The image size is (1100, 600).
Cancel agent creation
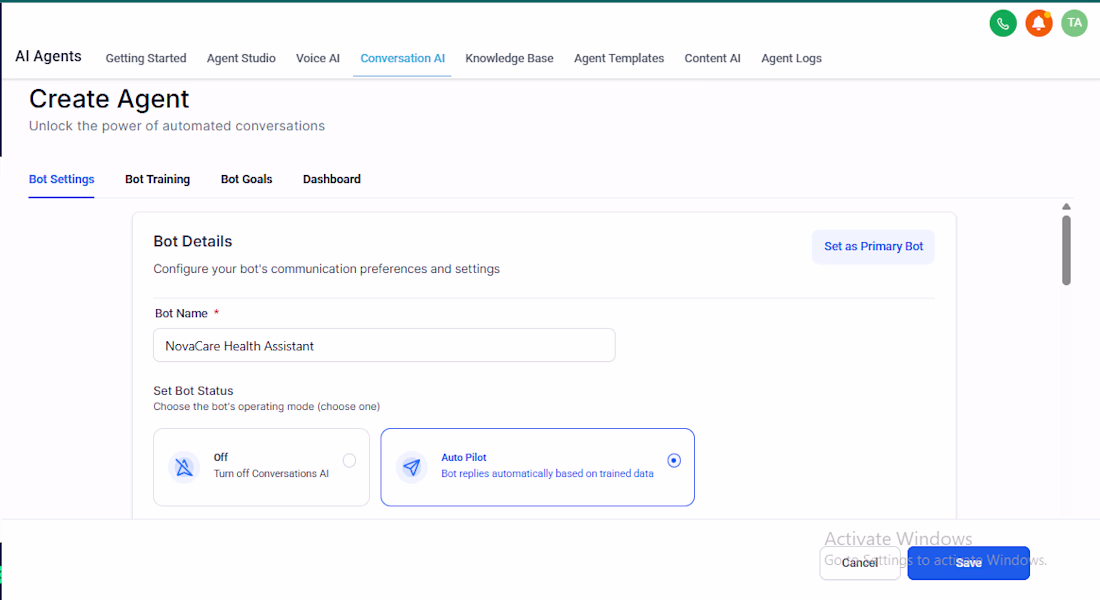point(860,563)
